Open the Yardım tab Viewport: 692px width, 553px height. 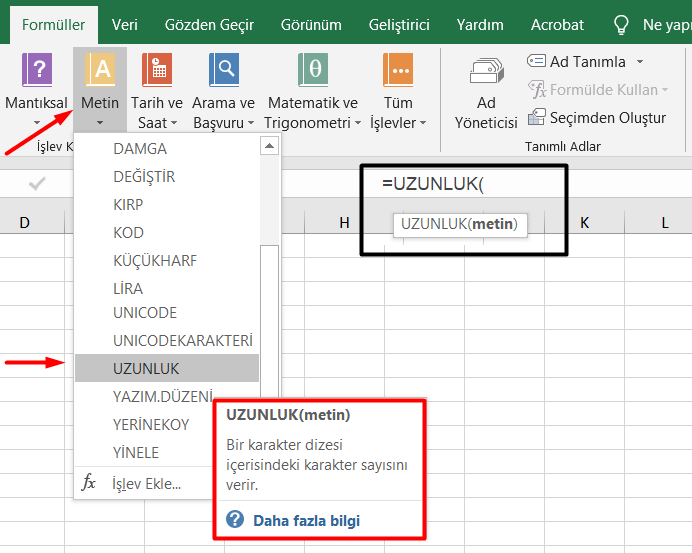[x=480, y=25]
